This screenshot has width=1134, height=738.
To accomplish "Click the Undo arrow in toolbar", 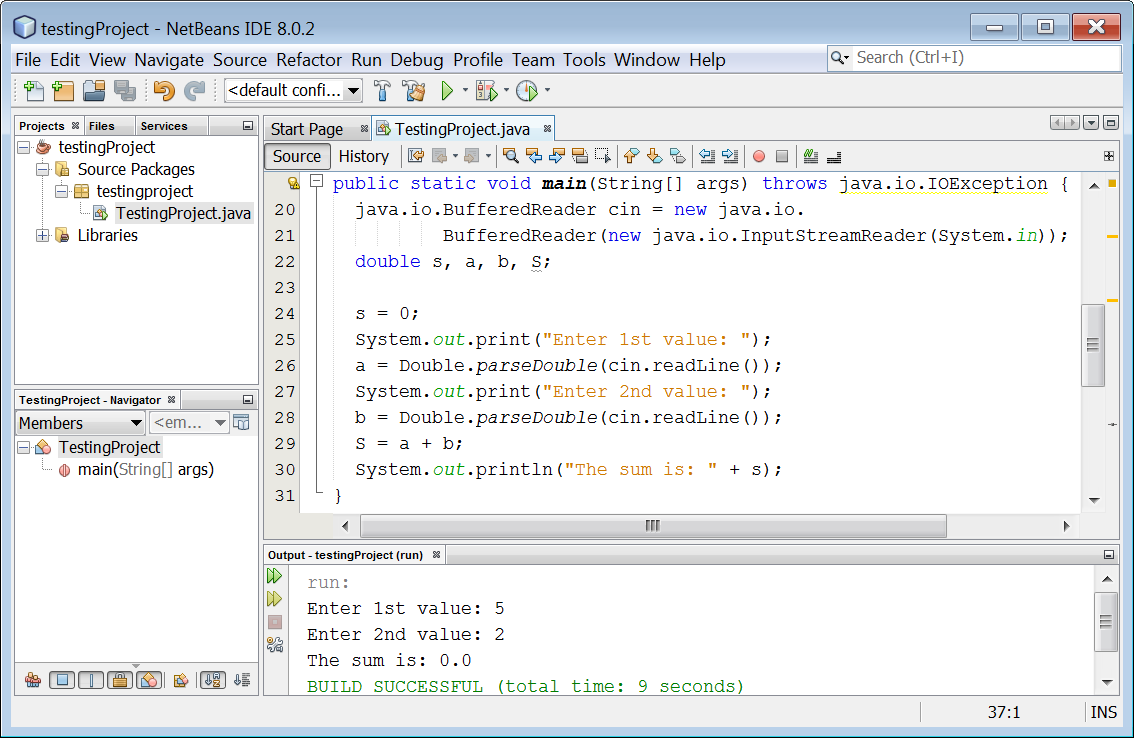I will click(164, 90).
